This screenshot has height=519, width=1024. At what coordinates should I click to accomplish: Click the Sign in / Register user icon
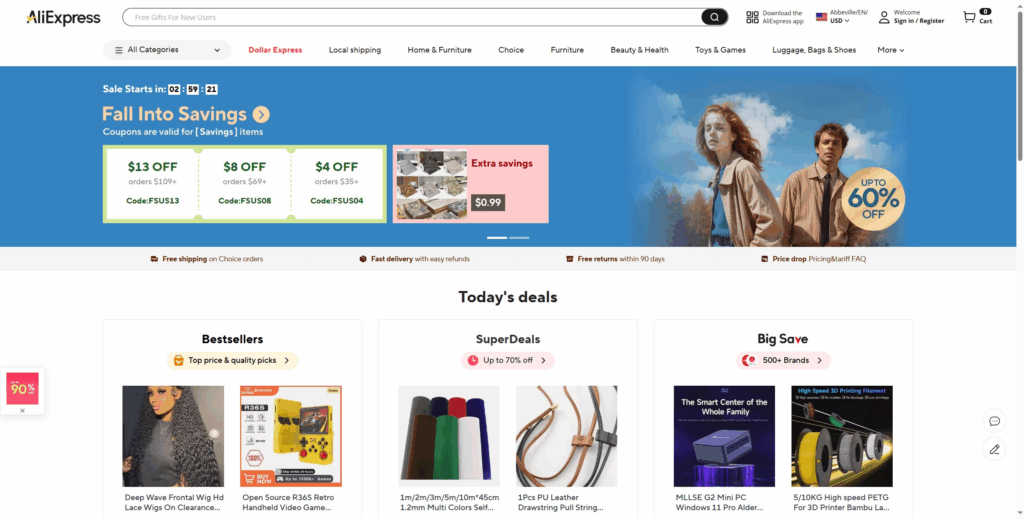[x=884, y=17]
